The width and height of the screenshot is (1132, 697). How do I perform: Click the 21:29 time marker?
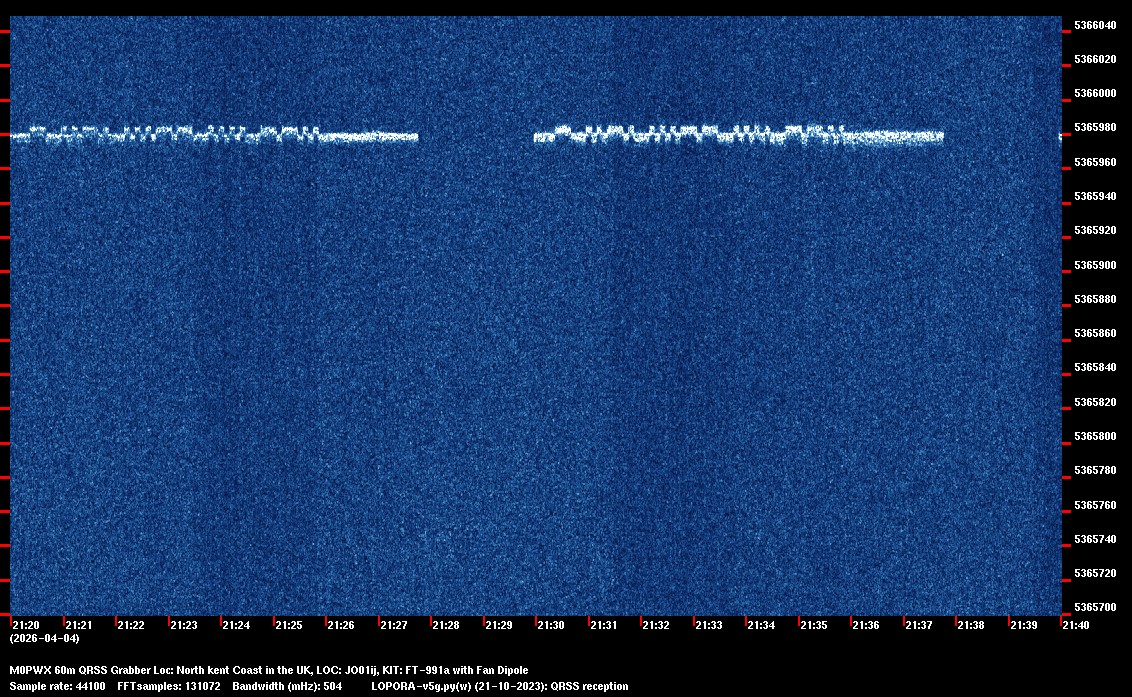tap(499, 625)
